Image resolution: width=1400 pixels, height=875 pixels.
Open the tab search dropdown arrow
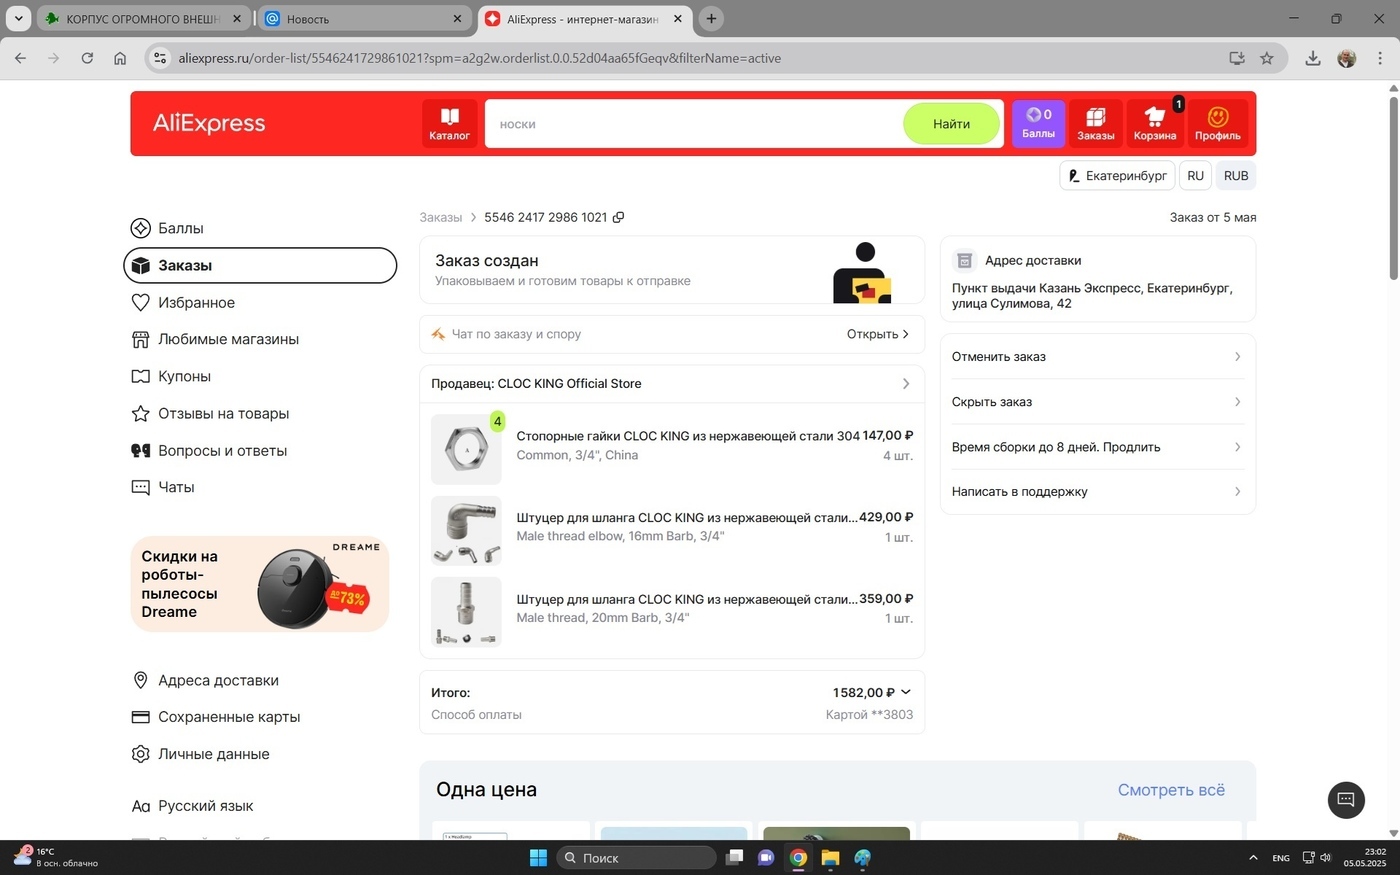(18, 18)
